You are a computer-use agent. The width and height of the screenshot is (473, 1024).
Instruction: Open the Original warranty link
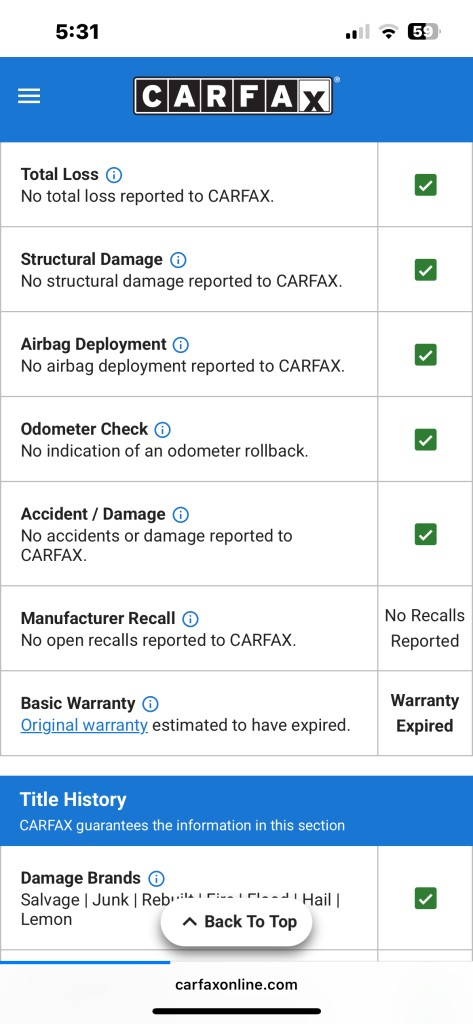pos(84,726)
